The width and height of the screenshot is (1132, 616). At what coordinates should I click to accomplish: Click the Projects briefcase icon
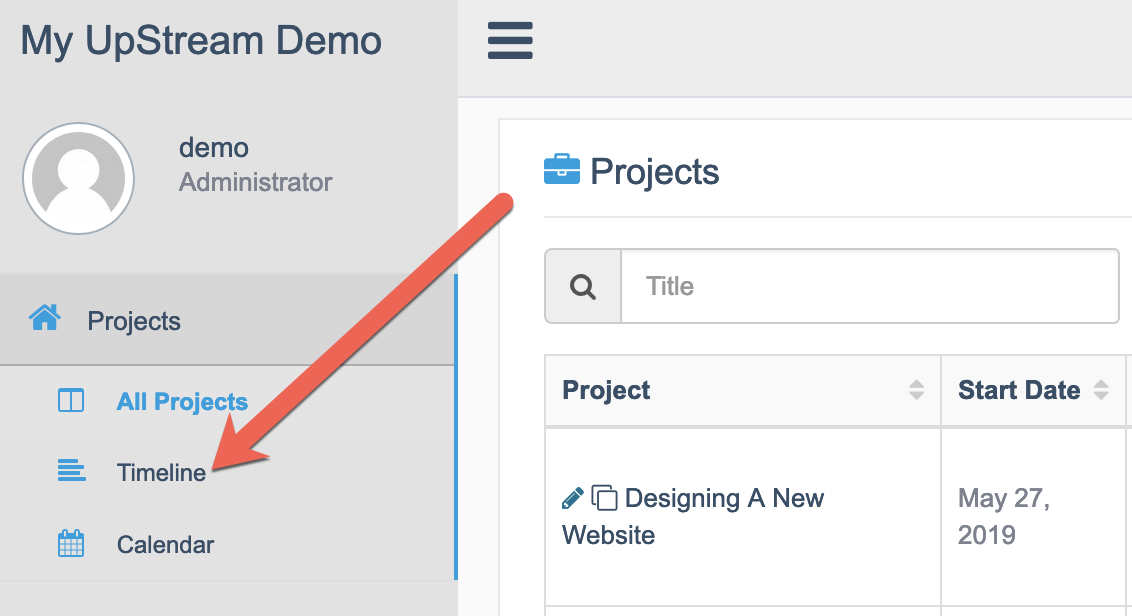pos(564,170)
